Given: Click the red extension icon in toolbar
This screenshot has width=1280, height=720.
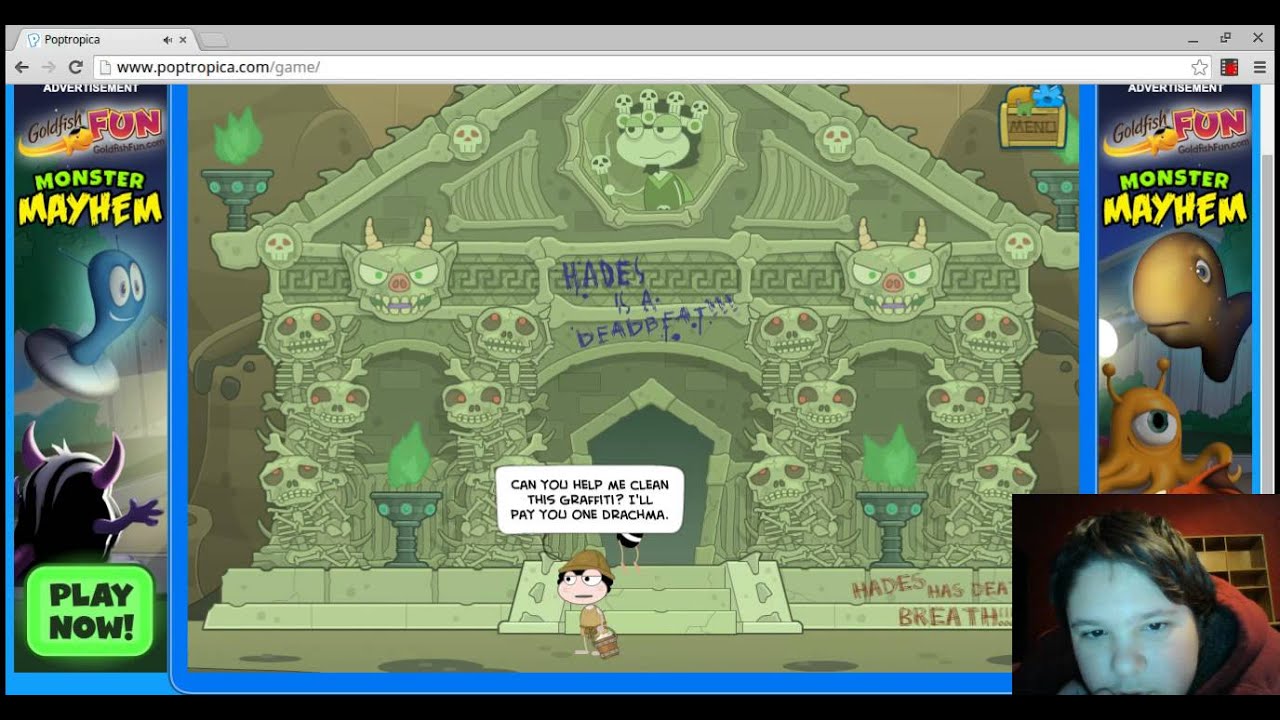Looking at the screenshot, I should tap(1230, 67).
